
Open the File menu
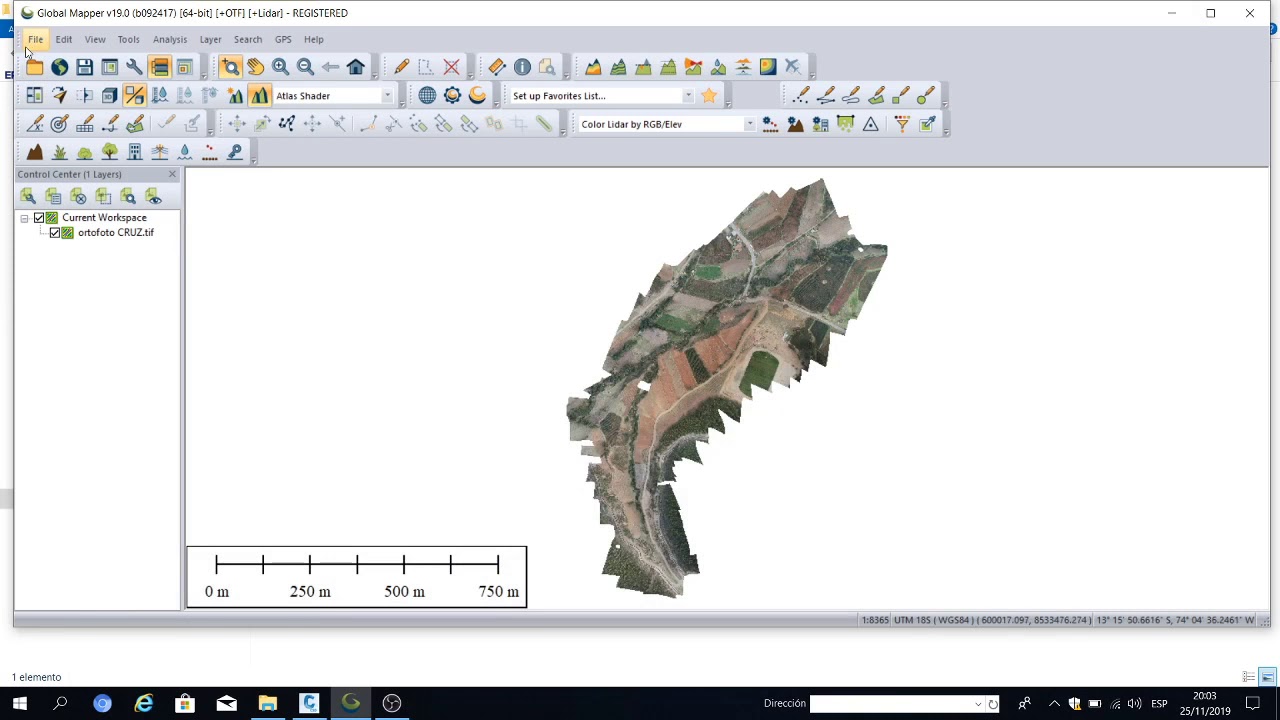pyautogui.click(x=35, y=40)
